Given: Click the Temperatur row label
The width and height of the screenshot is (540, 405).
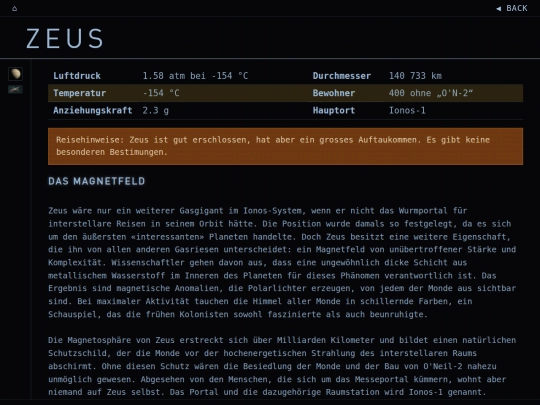Looking at the screenshot, I should (x=80, y=93).
